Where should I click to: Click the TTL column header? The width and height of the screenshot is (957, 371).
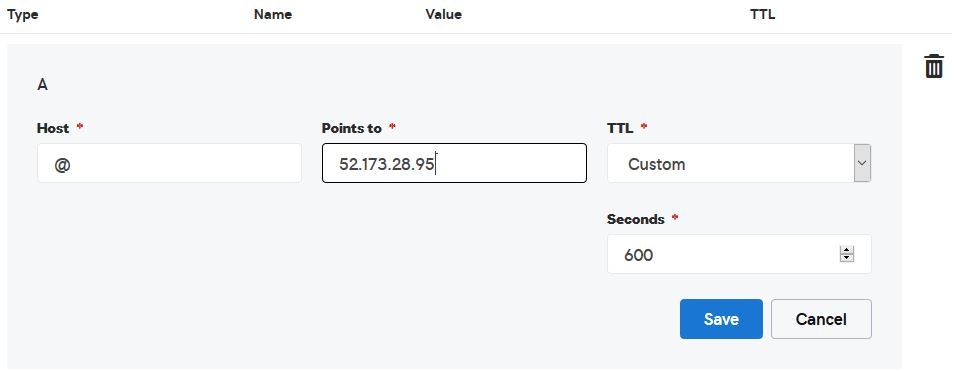(763, 15)
